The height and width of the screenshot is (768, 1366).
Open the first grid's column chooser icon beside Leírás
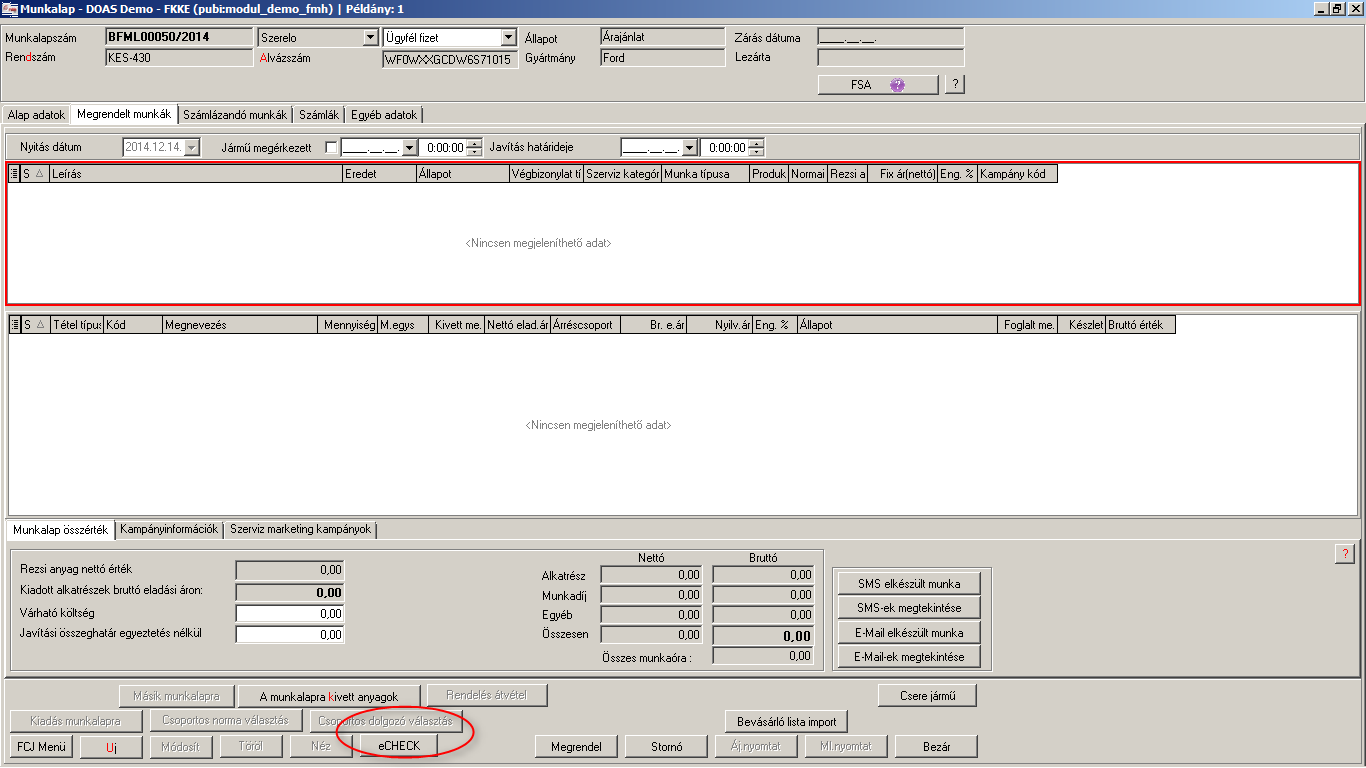click(14, 173)
